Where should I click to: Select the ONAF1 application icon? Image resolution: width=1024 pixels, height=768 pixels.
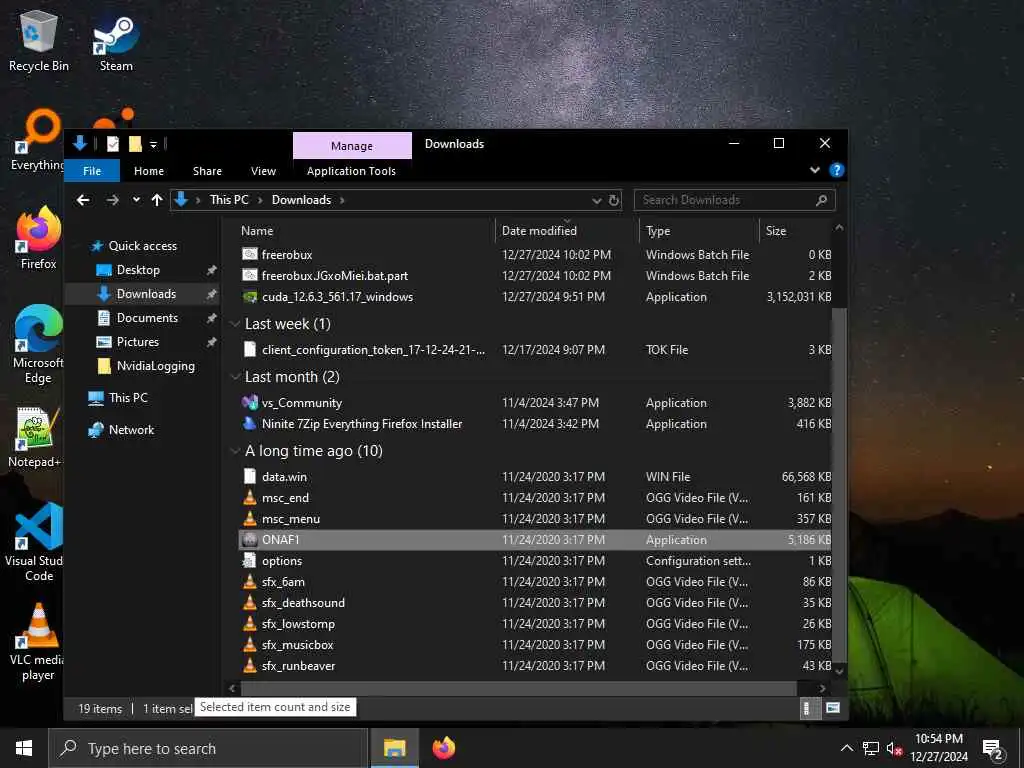click(x=249, y=540)
